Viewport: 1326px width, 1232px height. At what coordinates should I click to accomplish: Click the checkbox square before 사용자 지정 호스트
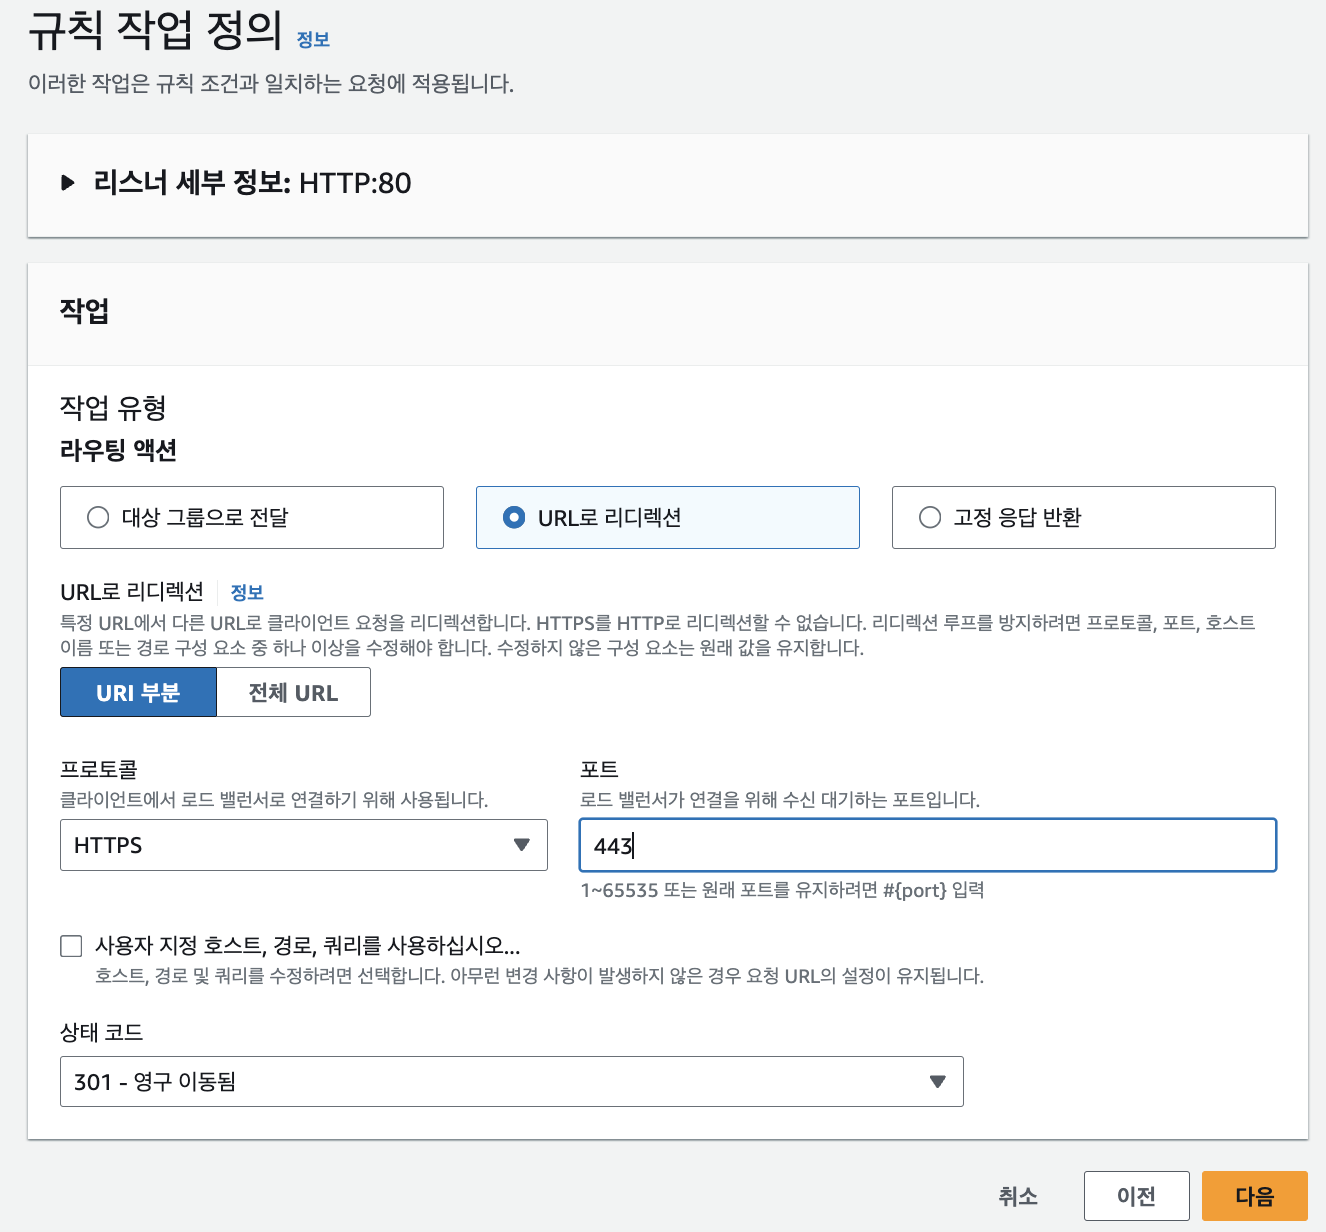click(x=71, y=945)
